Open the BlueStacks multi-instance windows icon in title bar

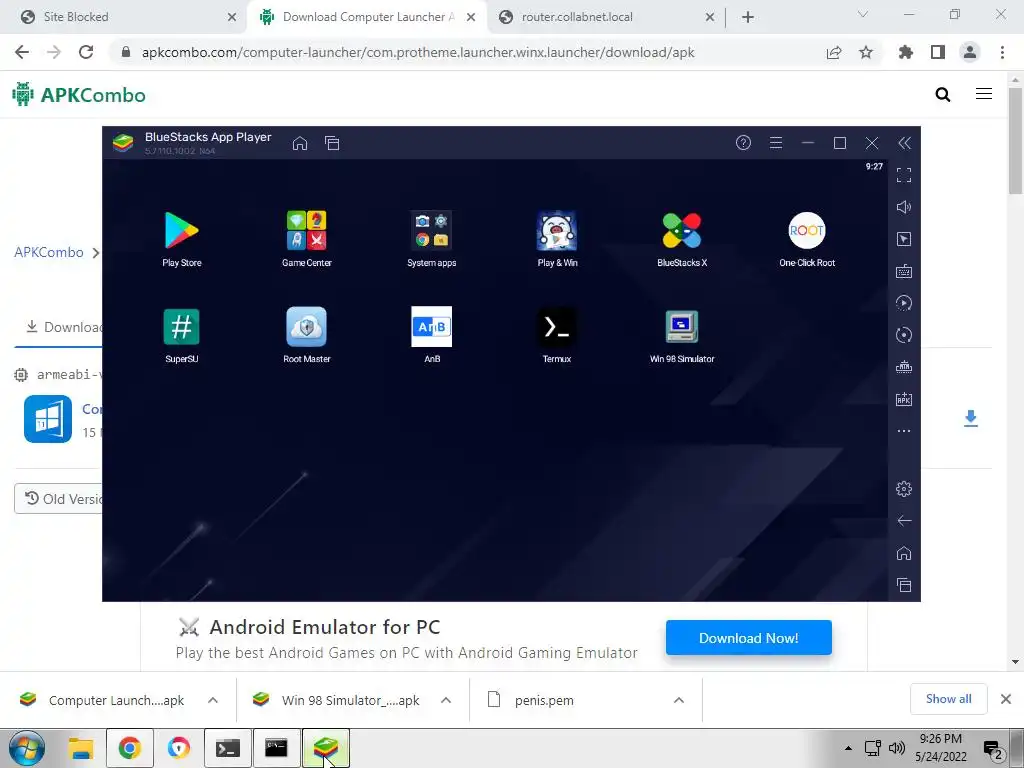click(x=332, y=143)
